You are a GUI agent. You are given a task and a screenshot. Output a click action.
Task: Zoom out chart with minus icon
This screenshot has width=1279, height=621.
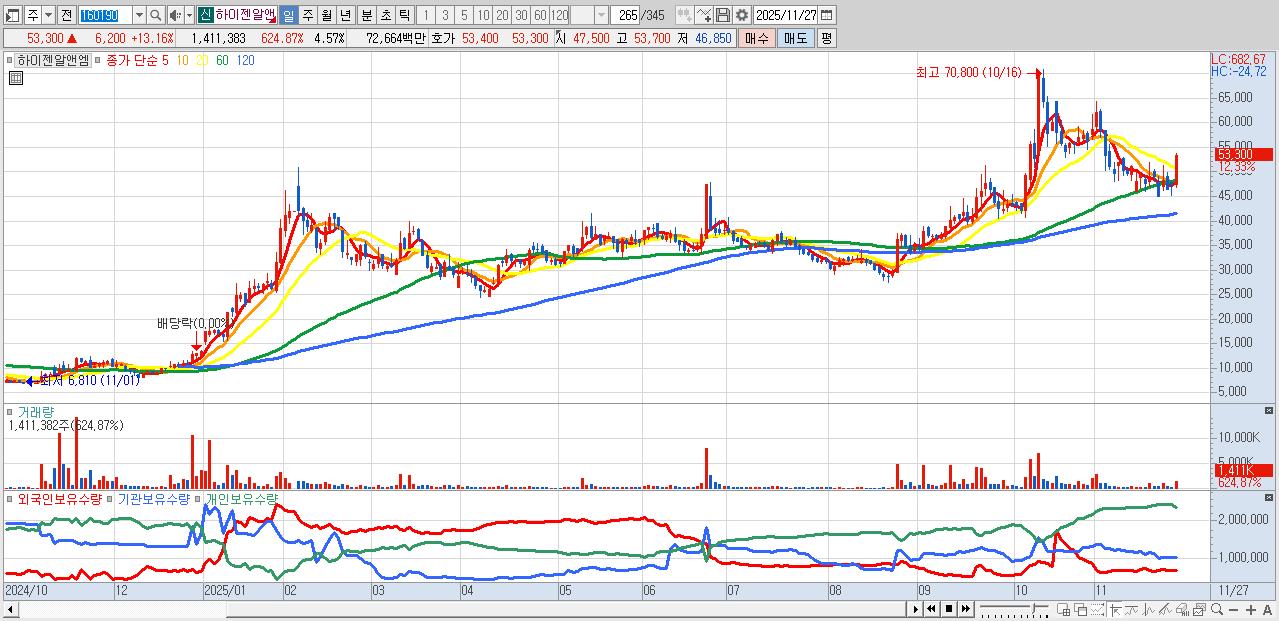coord(1233,609)
